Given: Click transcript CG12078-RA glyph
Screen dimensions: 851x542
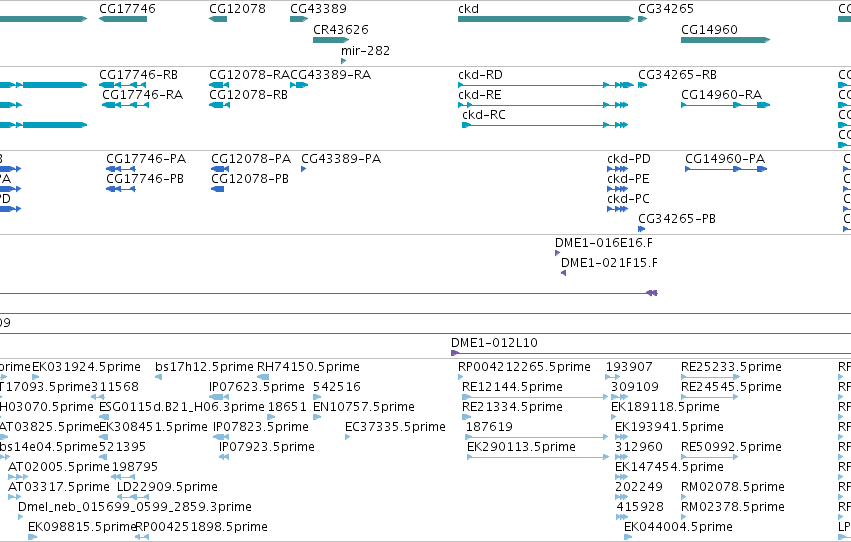Looking at the screenshot, I should pos(219,85).
